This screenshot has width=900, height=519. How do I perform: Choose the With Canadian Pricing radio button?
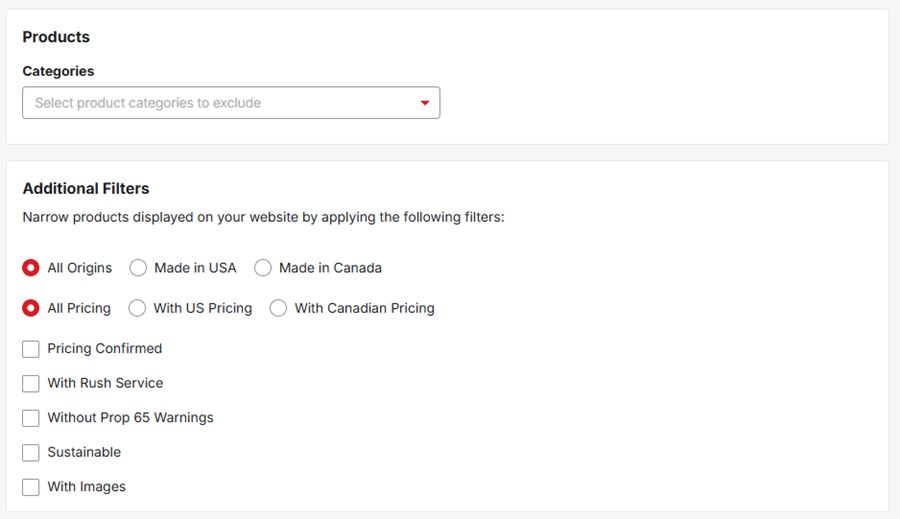278,308
